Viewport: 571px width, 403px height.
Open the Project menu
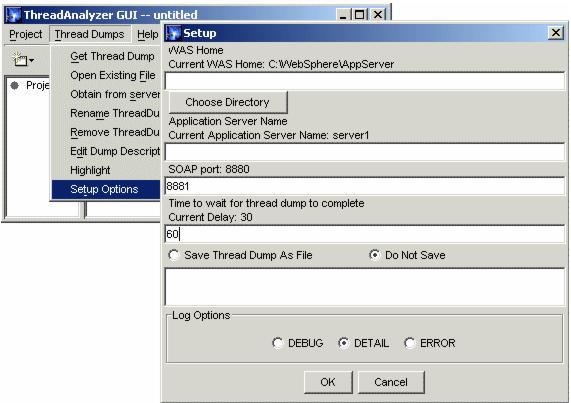25,34
